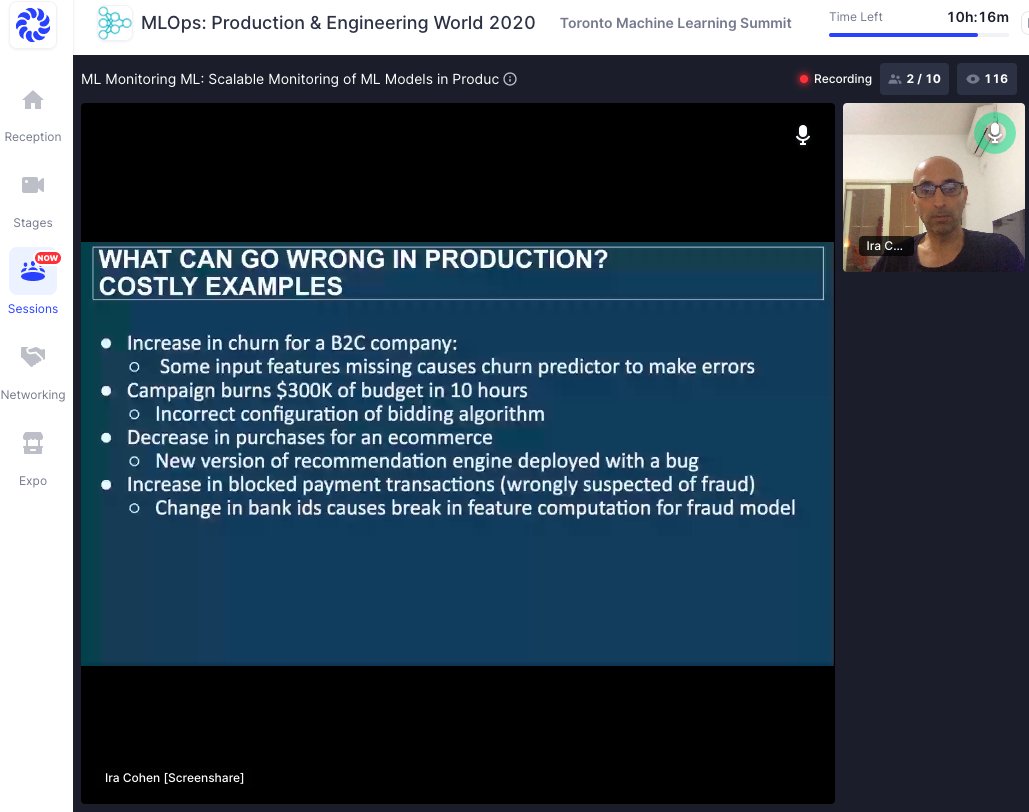Click the event title MLOps: Production & Engineering World 2020

[x=338, y=23]
